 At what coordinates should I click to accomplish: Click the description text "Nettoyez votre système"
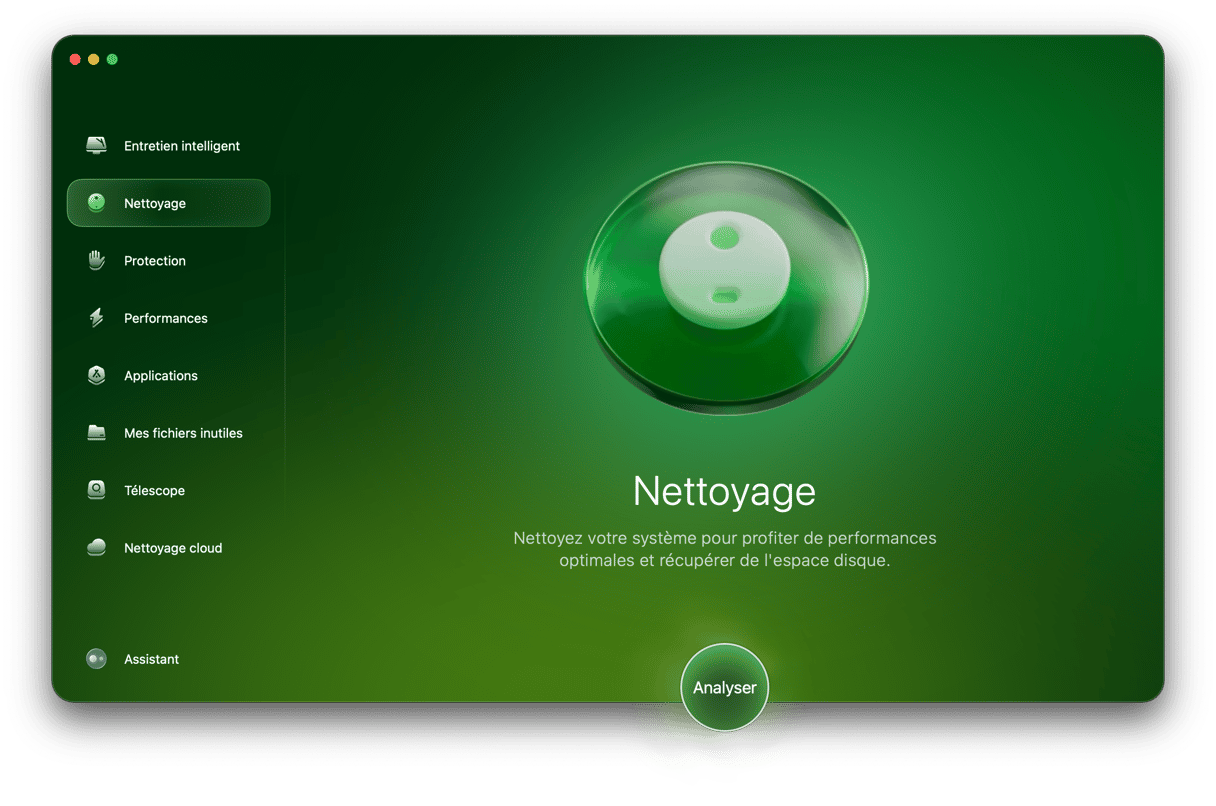(725, 549)
